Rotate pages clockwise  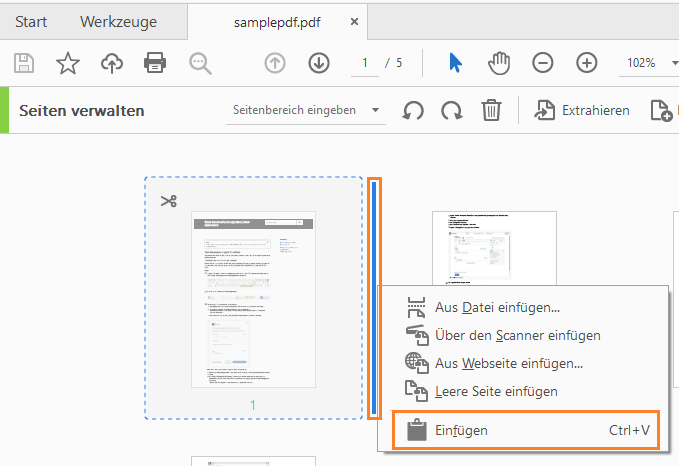(452, 110)
